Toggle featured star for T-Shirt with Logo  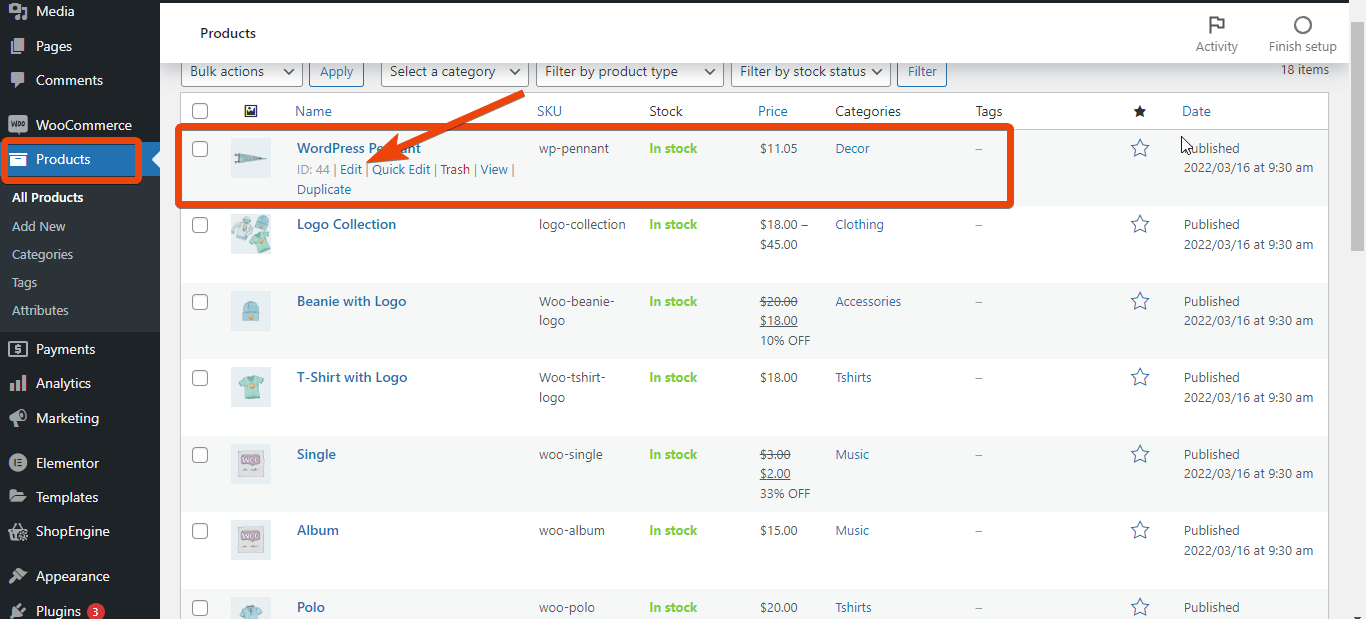(1140, 377)
